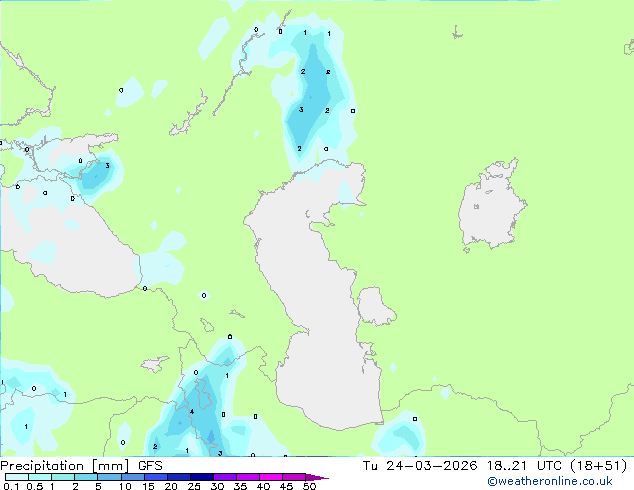Screen dimensions: 634x490
Task: Click the (18+51) forecast offset text
Action: (599, 466)
